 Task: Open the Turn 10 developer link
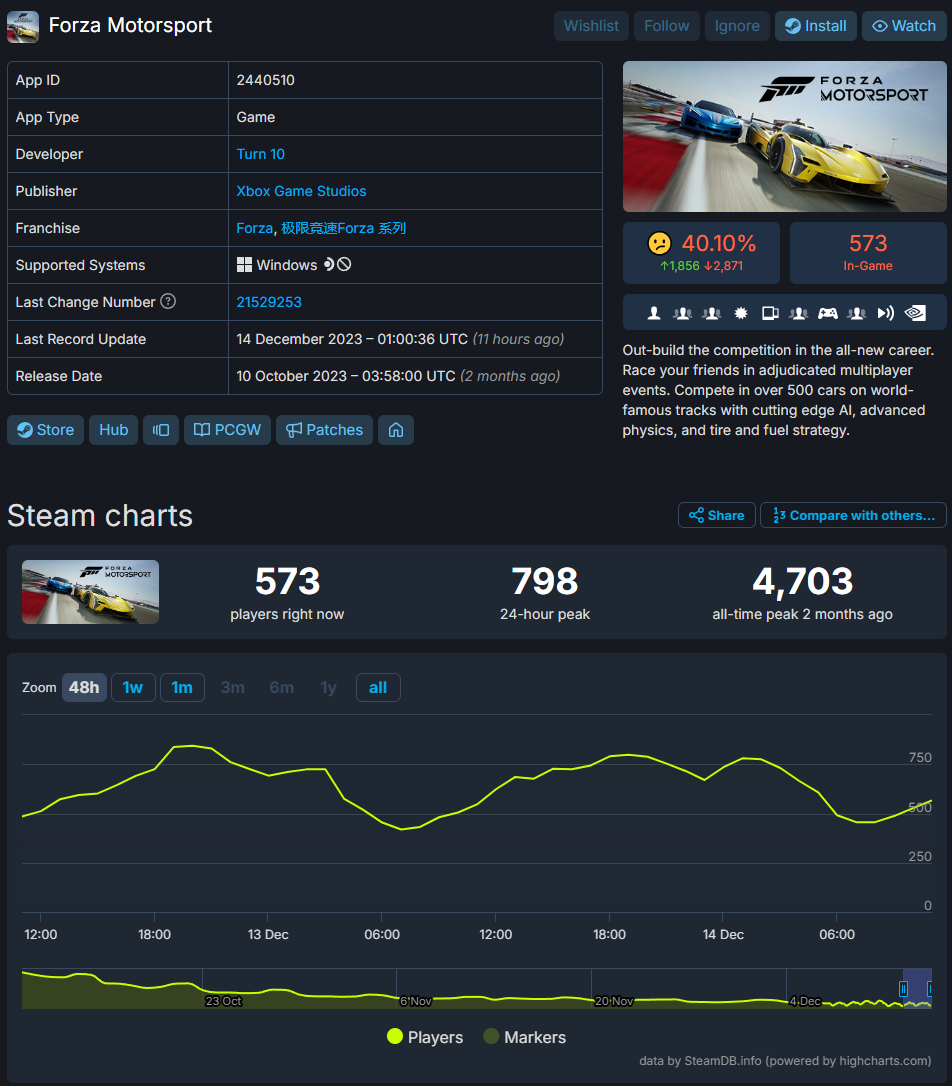260,154
